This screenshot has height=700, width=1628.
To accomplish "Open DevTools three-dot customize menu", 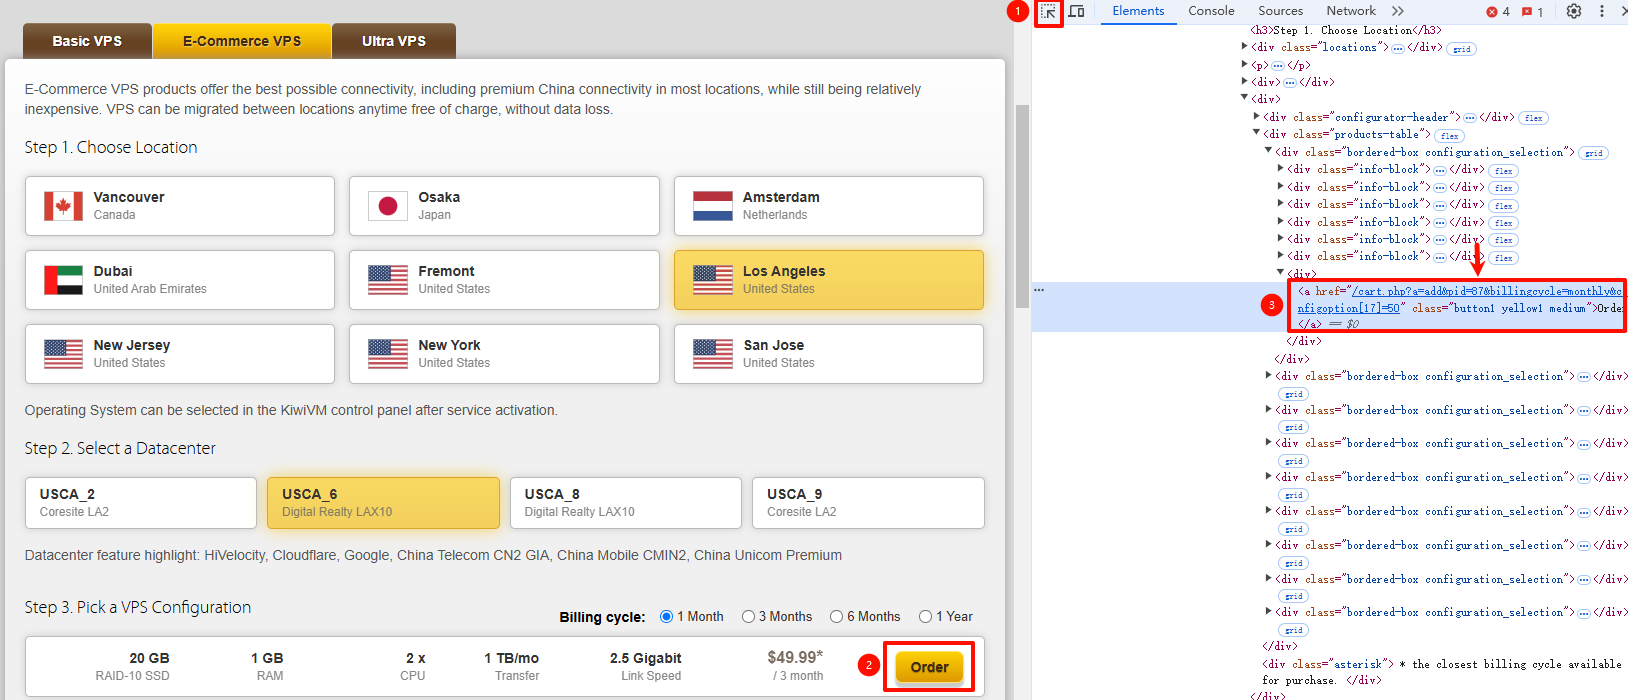I will [x=1601, y=11].
